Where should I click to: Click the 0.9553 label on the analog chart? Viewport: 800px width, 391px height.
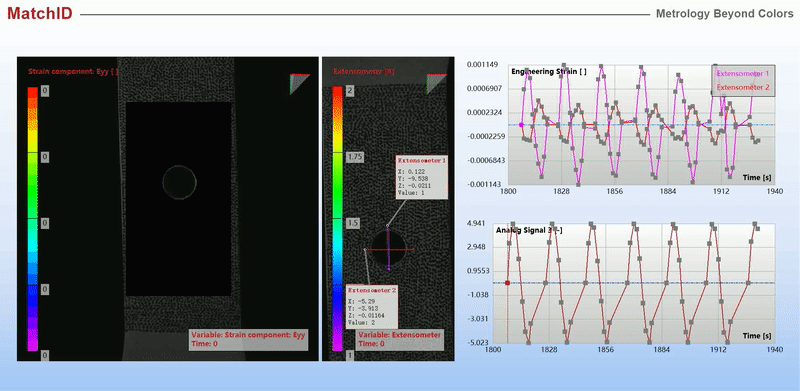(478, 271)
